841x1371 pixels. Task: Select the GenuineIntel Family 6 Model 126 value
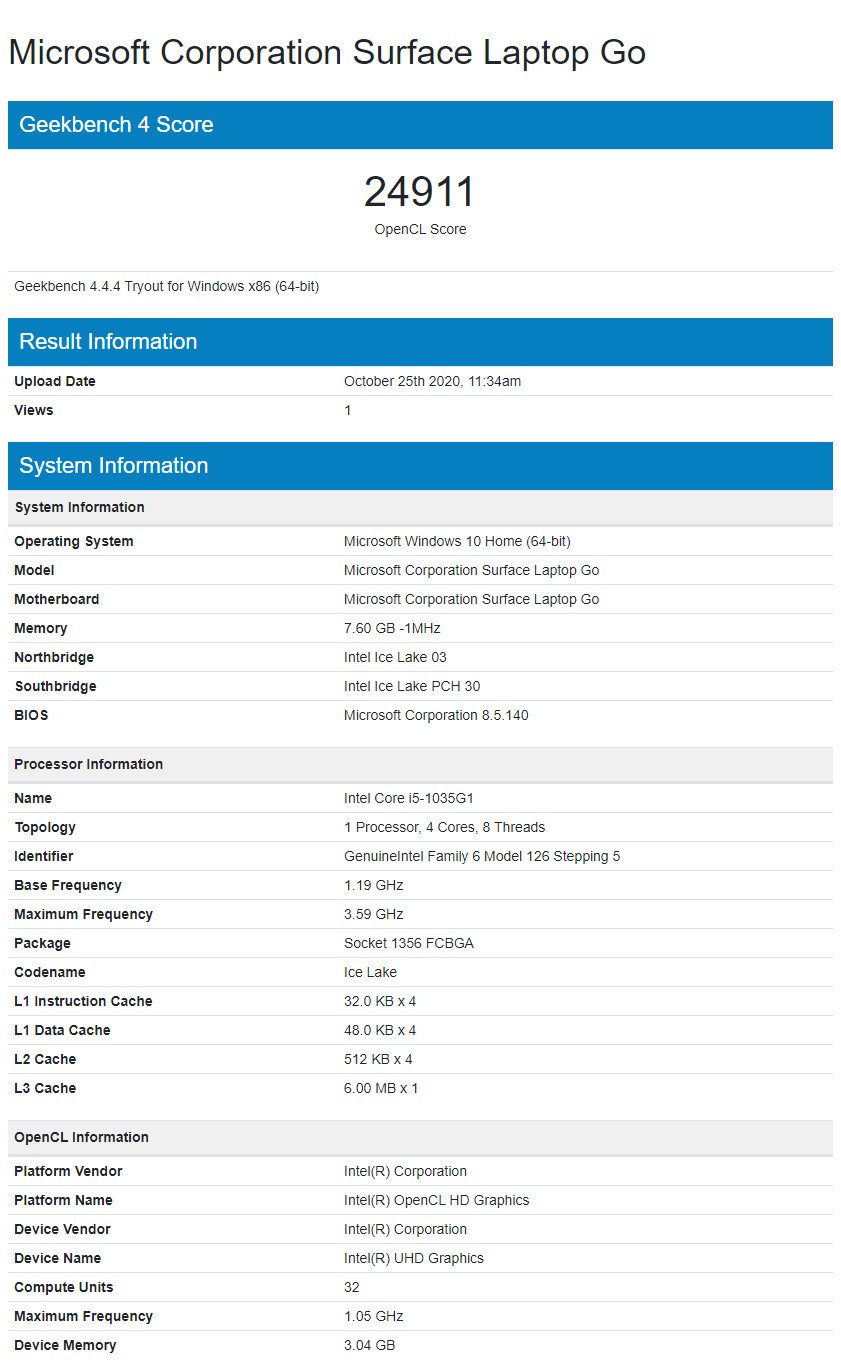[482, 856]
